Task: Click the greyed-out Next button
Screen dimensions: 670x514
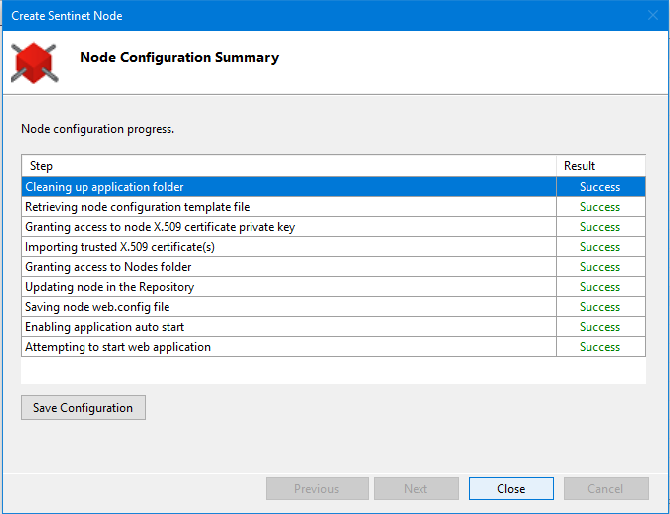Action: coord(416,488)
